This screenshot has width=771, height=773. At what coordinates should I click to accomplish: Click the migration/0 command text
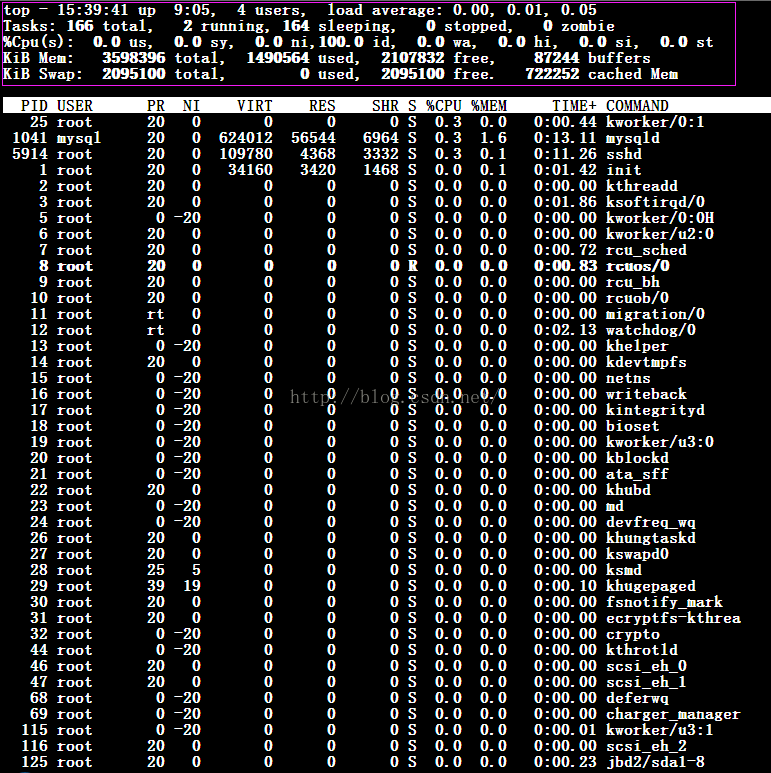click(x=655, y=314)
